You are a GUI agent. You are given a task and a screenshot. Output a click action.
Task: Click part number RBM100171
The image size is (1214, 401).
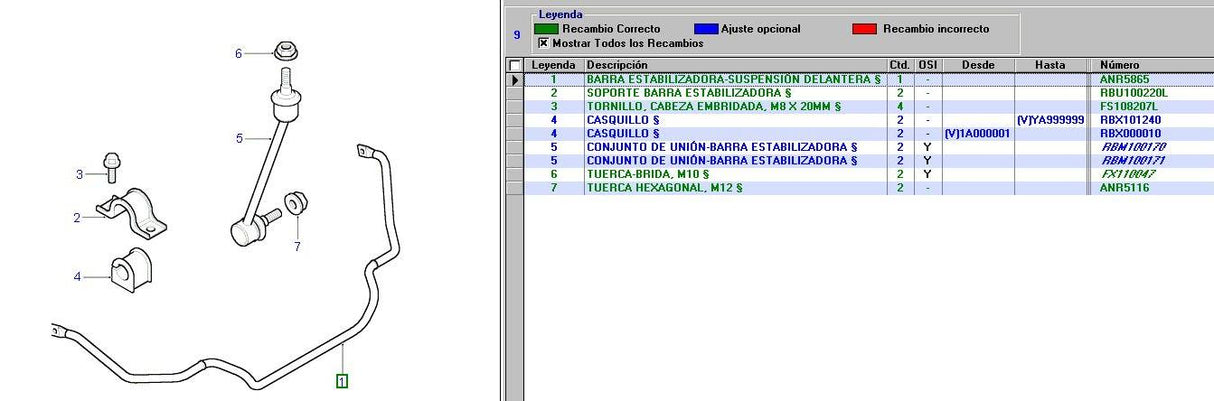[x=1131, y=160]
